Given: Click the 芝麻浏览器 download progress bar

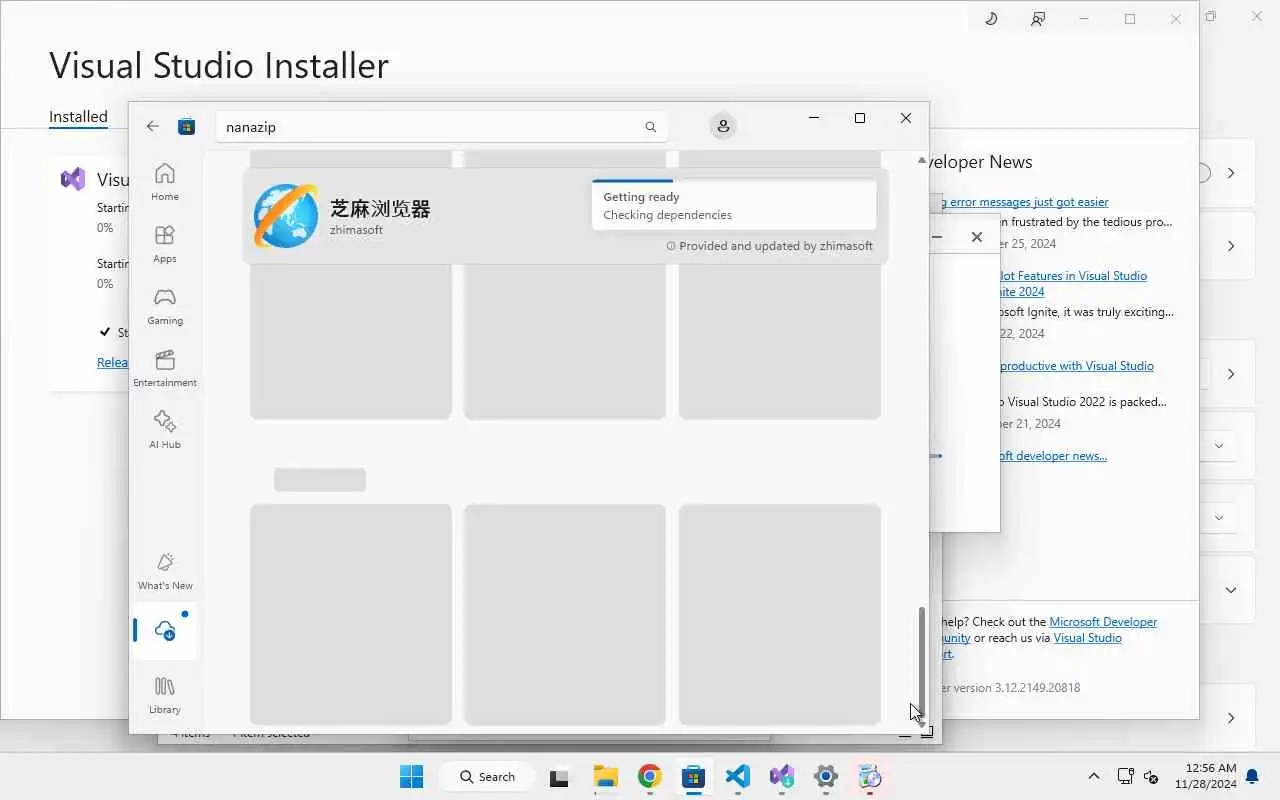Looking at the screenshot, I should [734, 181].
